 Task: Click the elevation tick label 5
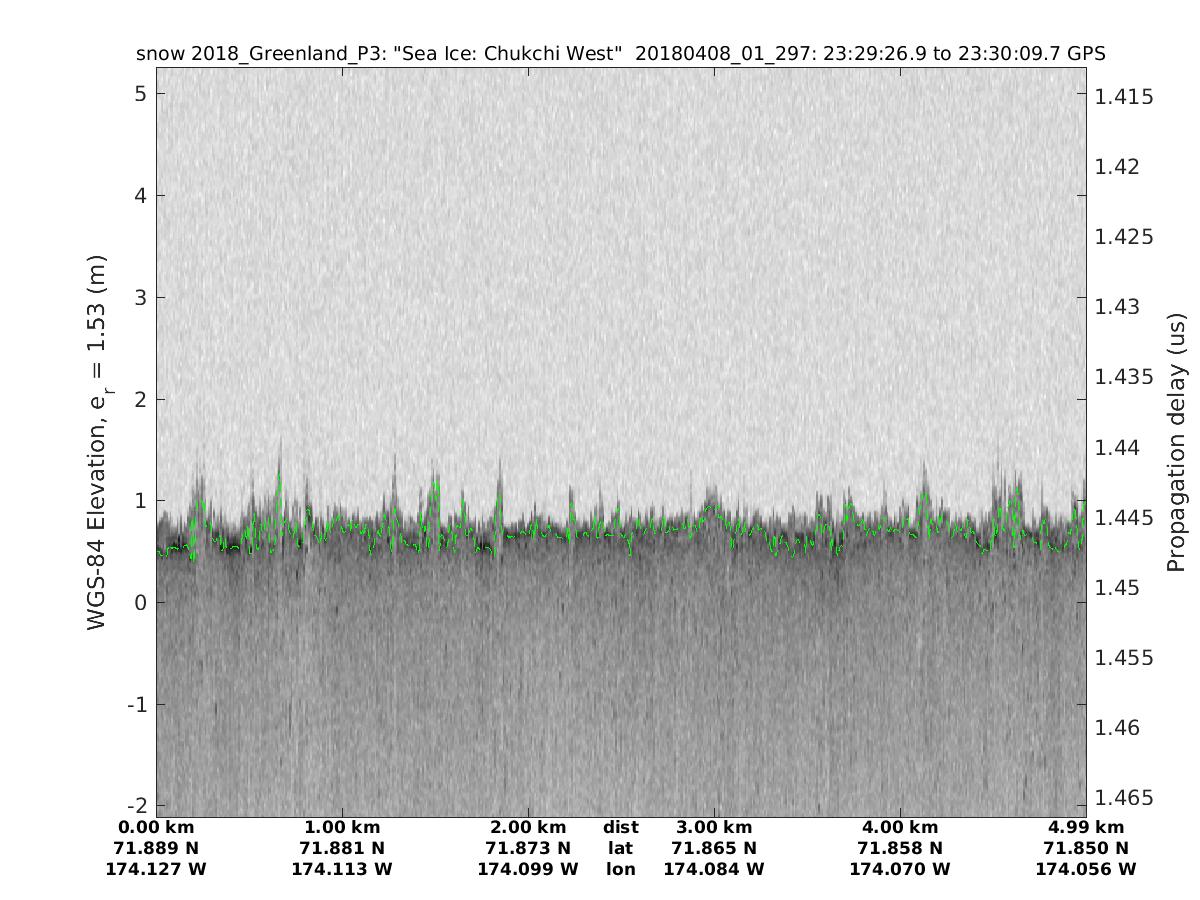click(140, 93)
